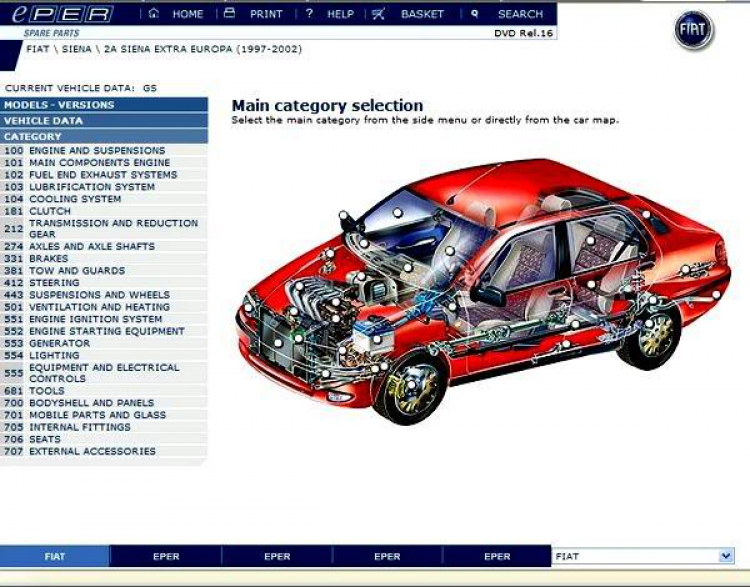Click the ePER logo
The width and height of the screenshot is (750, 587).
point(62,14)
